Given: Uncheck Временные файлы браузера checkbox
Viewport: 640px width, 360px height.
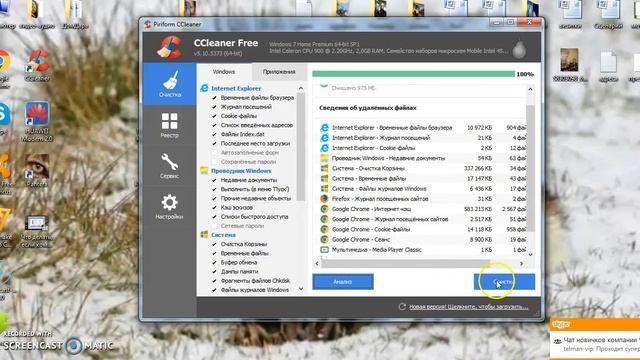Looking at the screenshot, I should (214, 98).
